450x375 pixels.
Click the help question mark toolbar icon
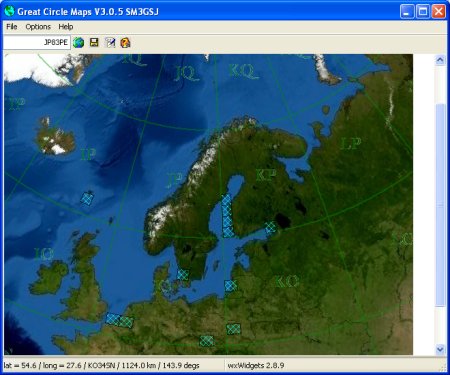[x=125, y=43]
